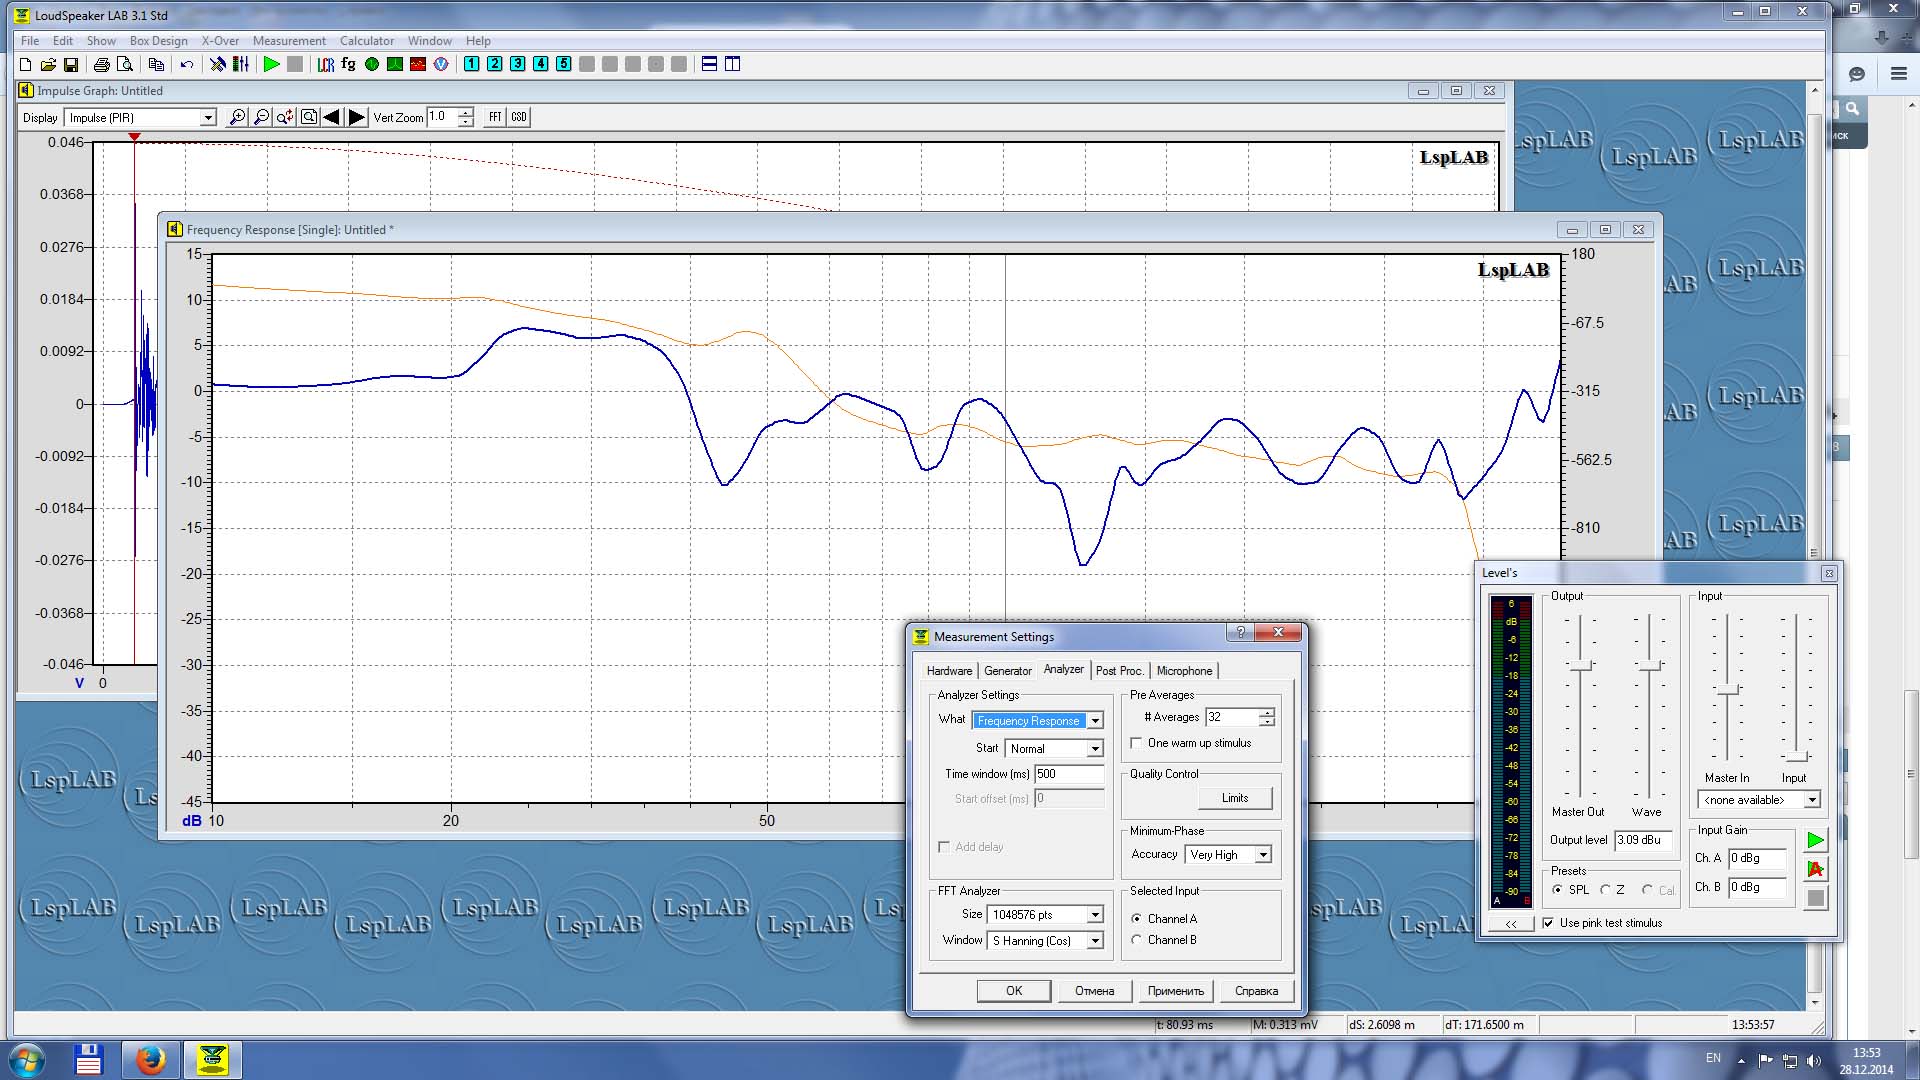Click the FFT button in Impulse Graph
This screenshot has height=1080, width=1920.
495,117
